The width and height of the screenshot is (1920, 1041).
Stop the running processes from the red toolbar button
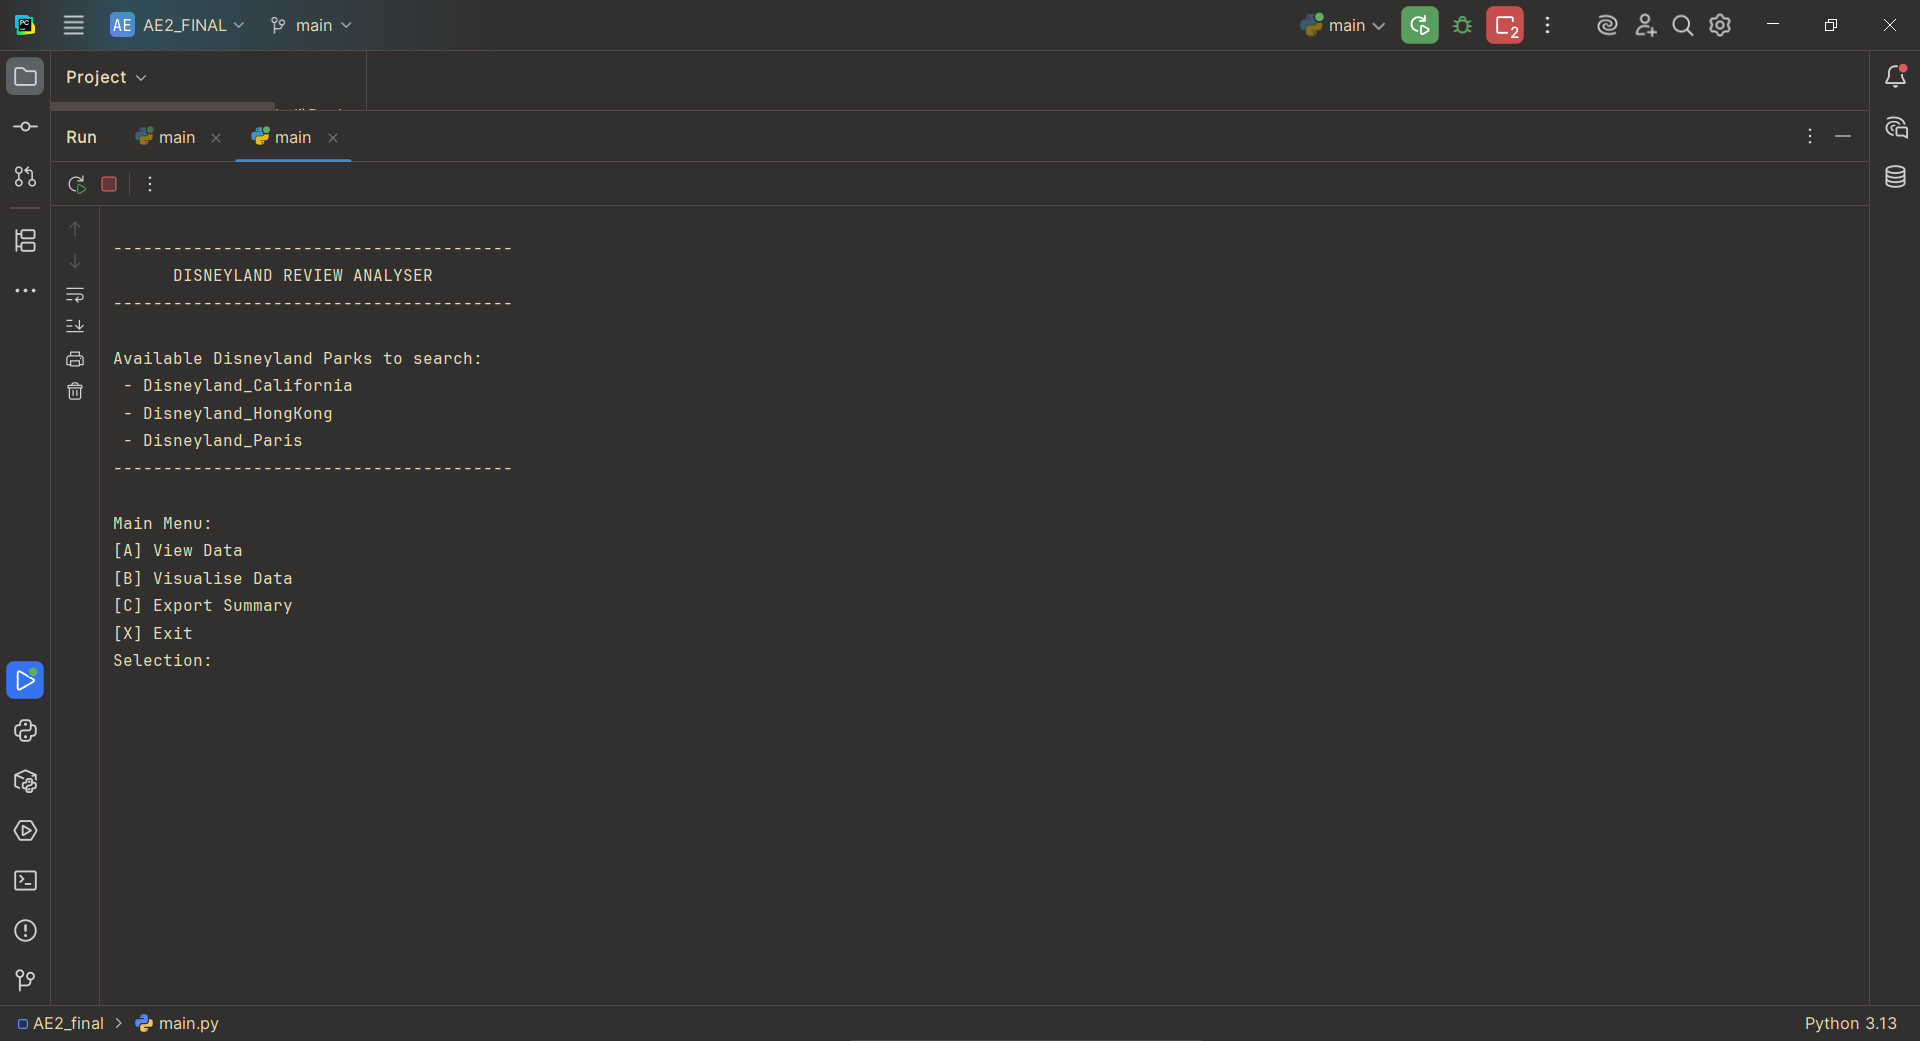pyautogui.click(x=1505, y=25)
